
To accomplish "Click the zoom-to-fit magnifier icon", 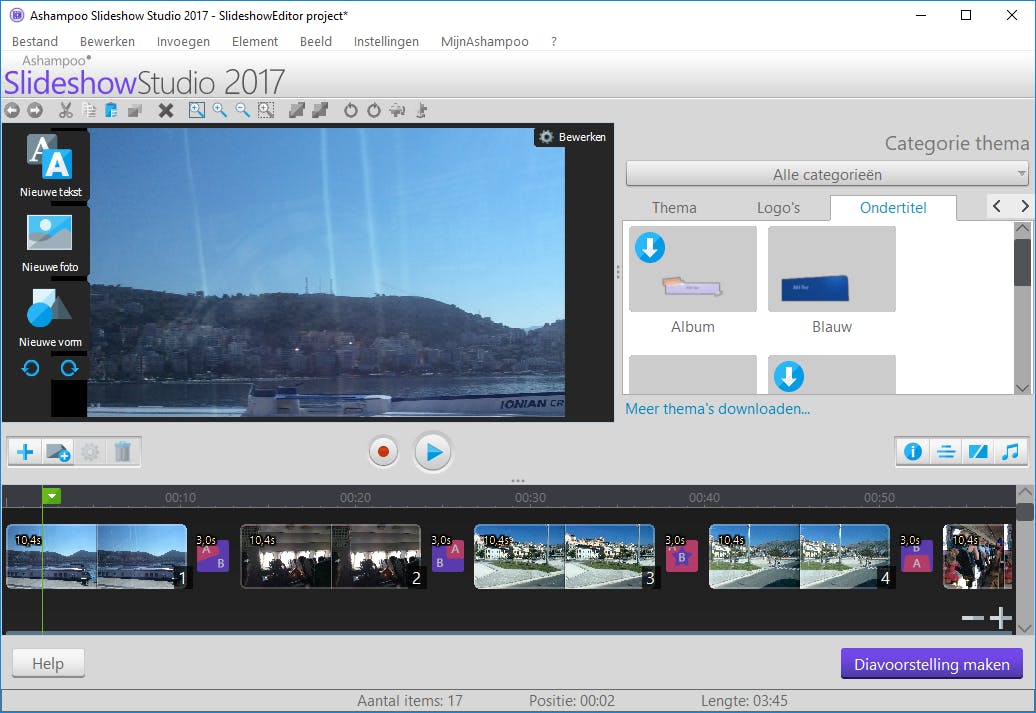I will pyautogui.click(x=196, y=110).
